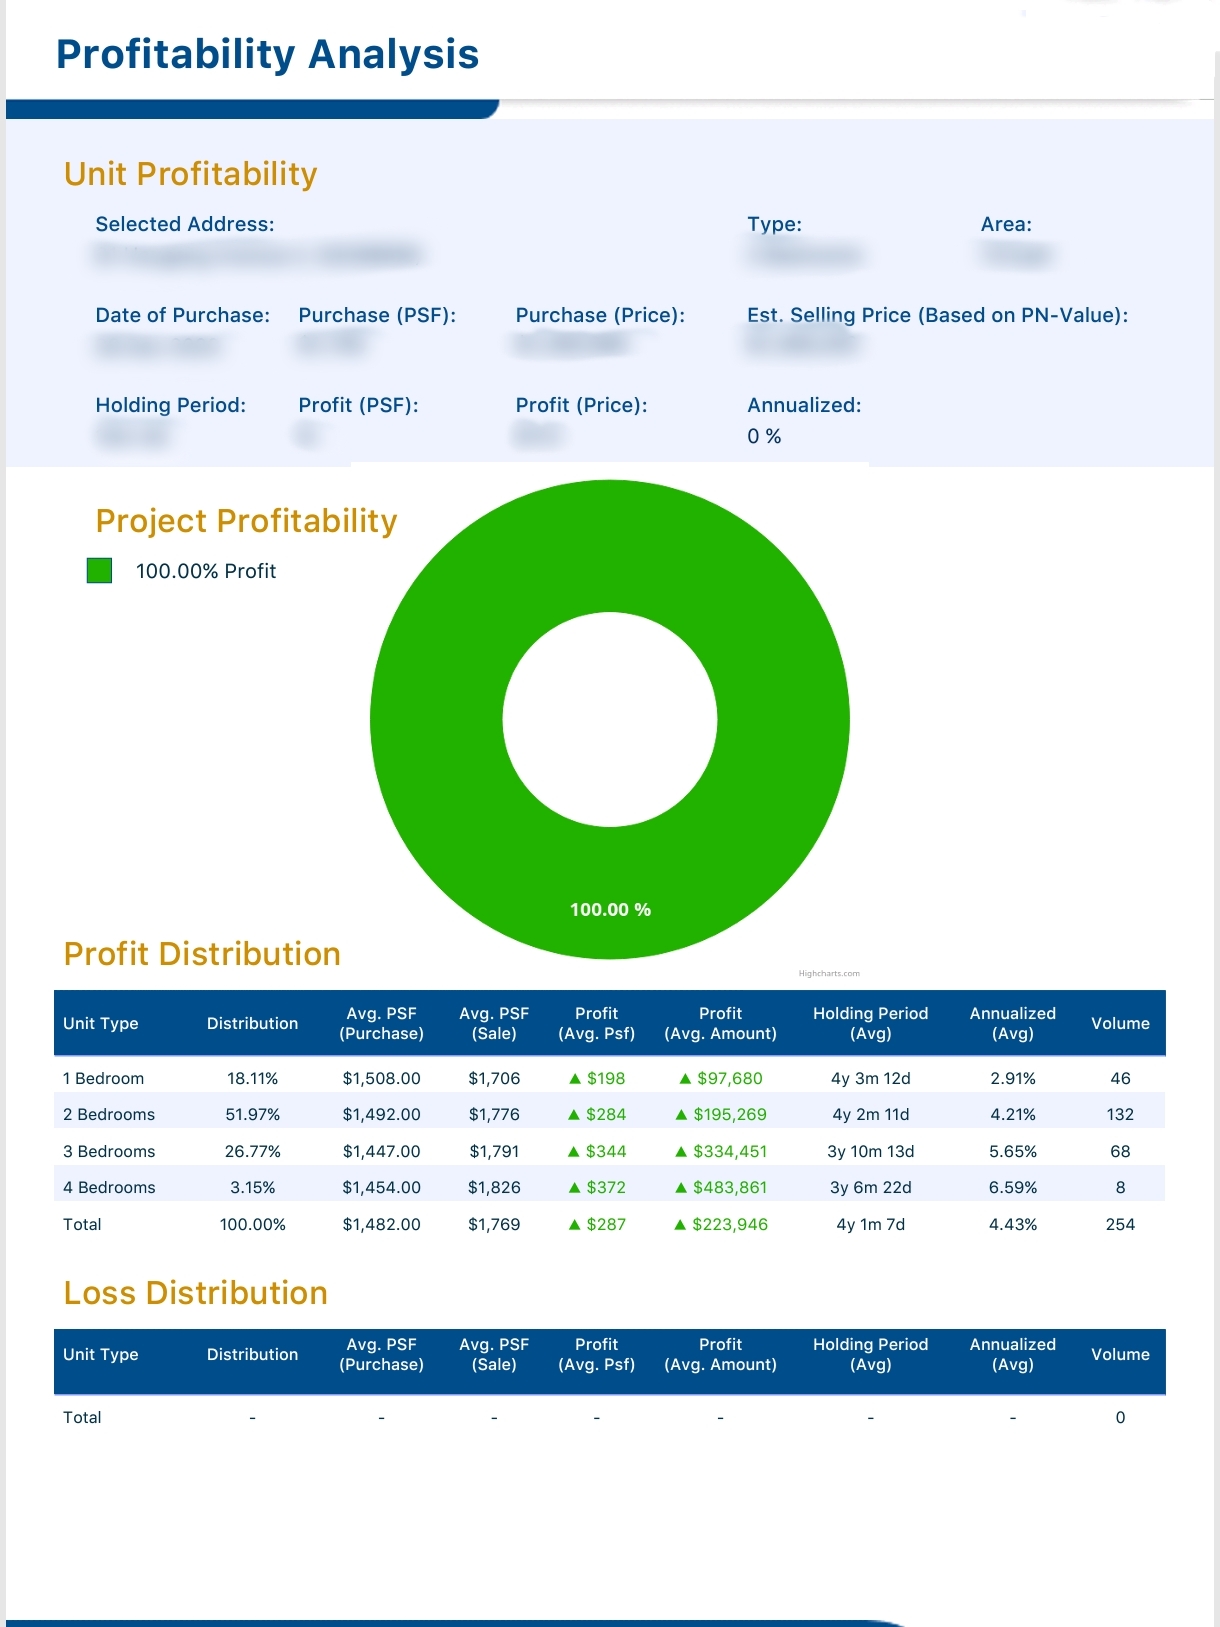Click the 51.97% distribution cell

pos(253,1115)
